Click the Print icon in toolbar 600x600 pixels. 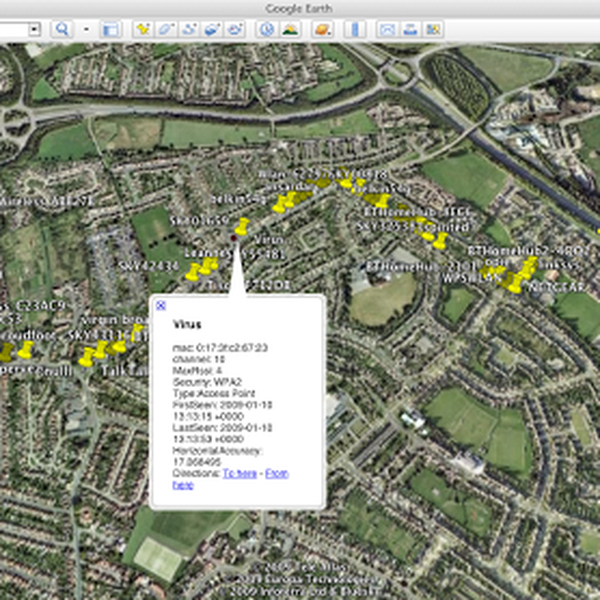click(409, 29)
